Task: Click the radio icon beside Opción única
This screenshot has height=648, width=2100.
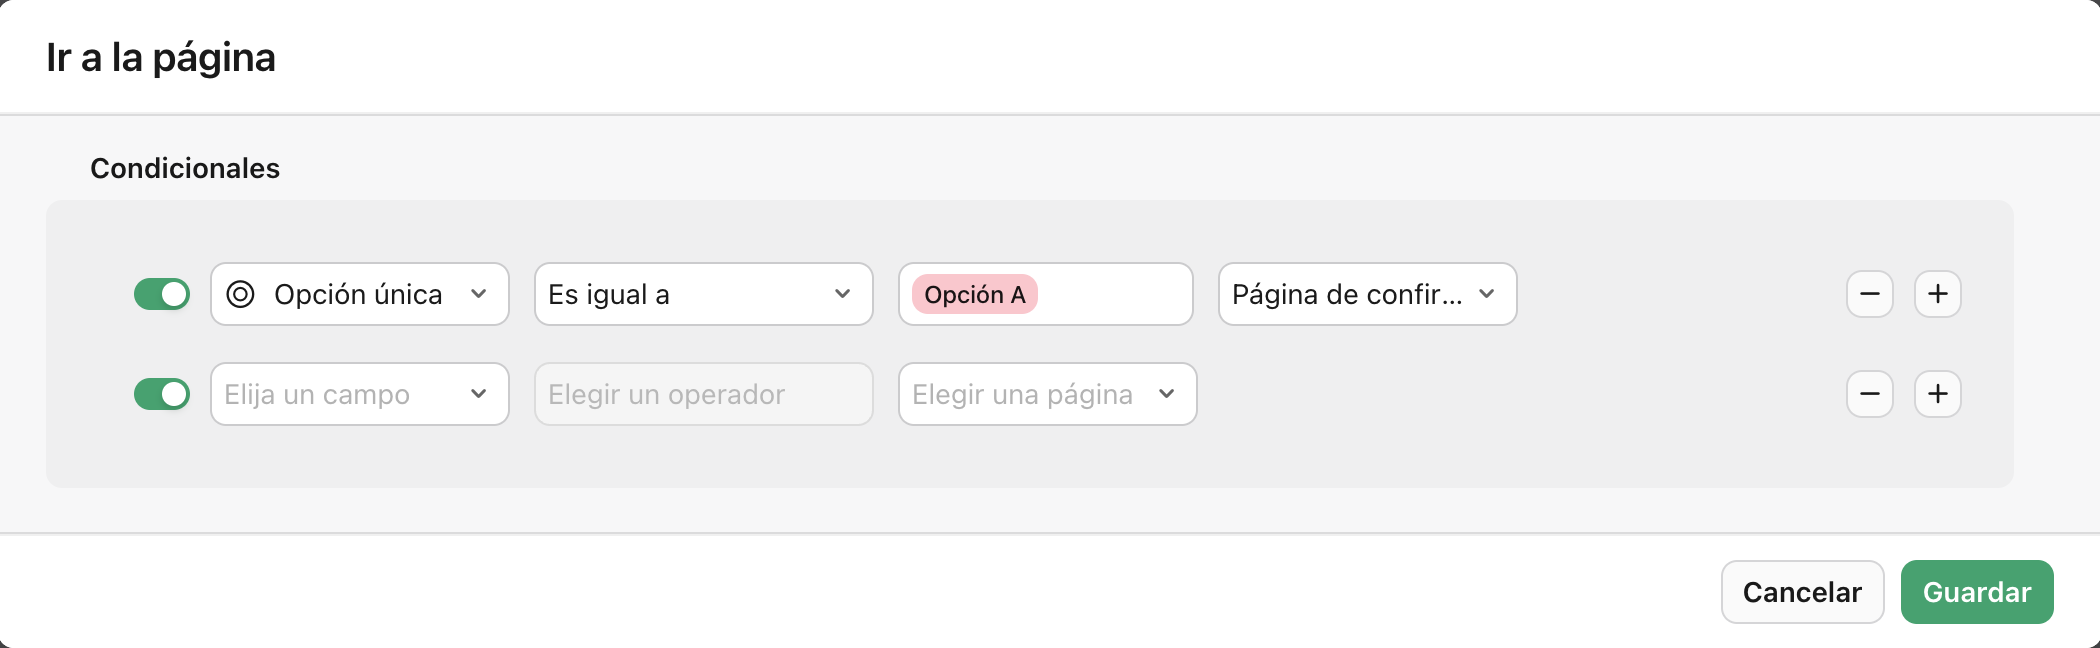Action: (240, 294)
